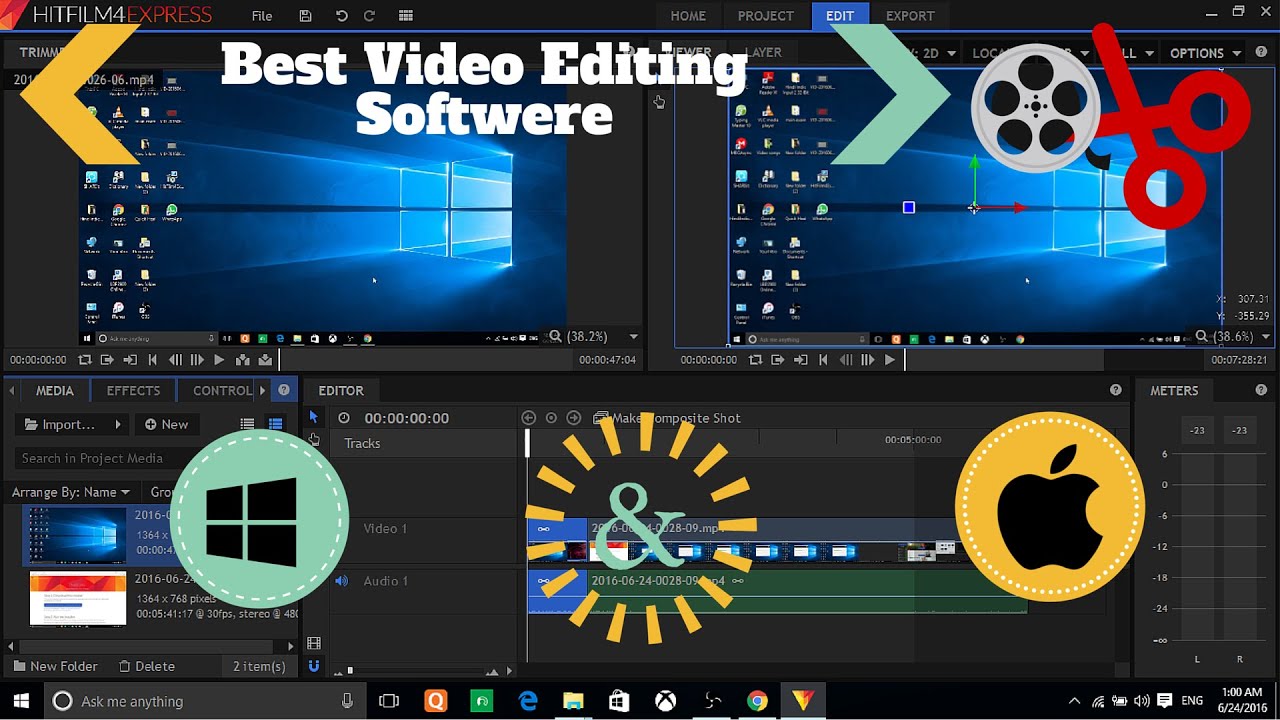Click the save project icon in top bar
Screen dimensions: 1280x720
(x=306, y=16)
